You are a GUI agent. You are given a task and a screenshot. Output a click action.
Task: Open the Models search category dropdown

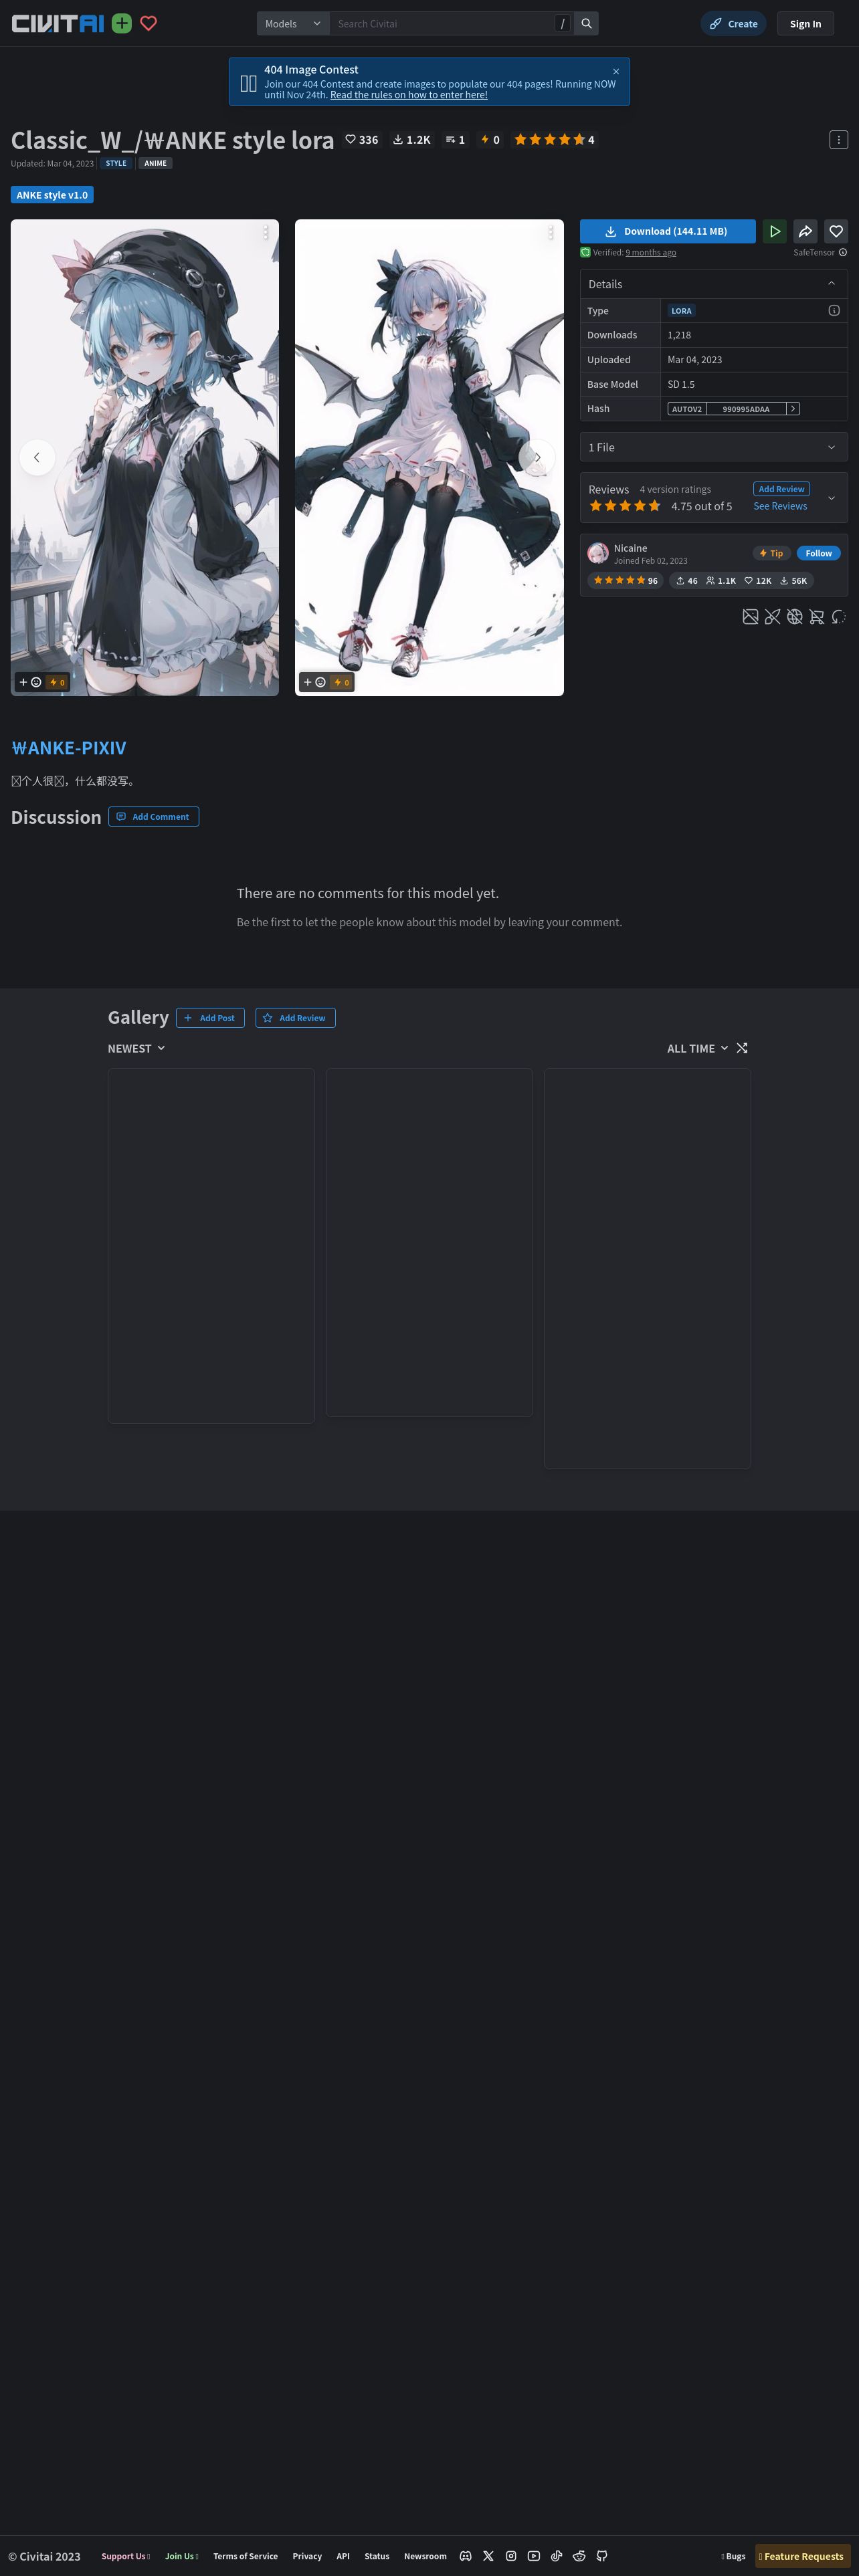point(293,23)
